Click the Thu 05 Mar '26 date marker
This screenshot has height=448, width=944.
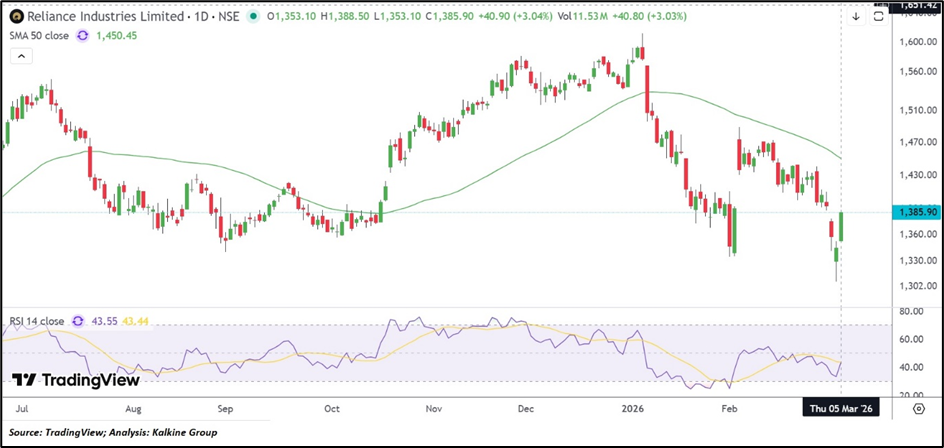[x=841, y=409]
